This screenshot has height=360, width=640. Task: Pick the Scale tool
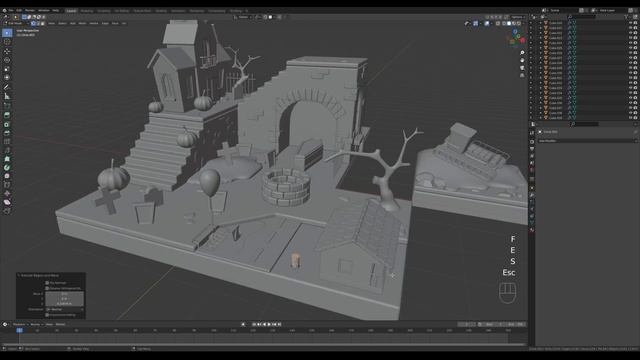(x=7, y=69)
